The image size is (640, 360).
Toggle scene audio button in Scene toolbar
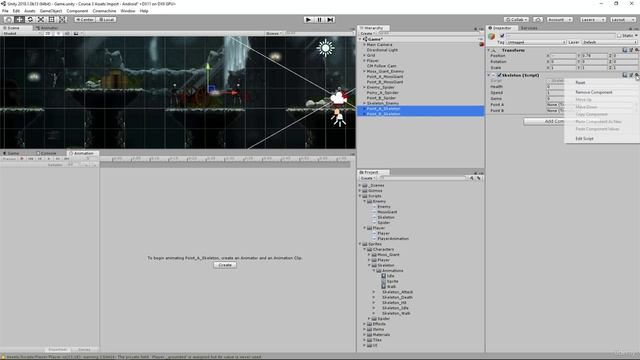[x=67, y=33]
